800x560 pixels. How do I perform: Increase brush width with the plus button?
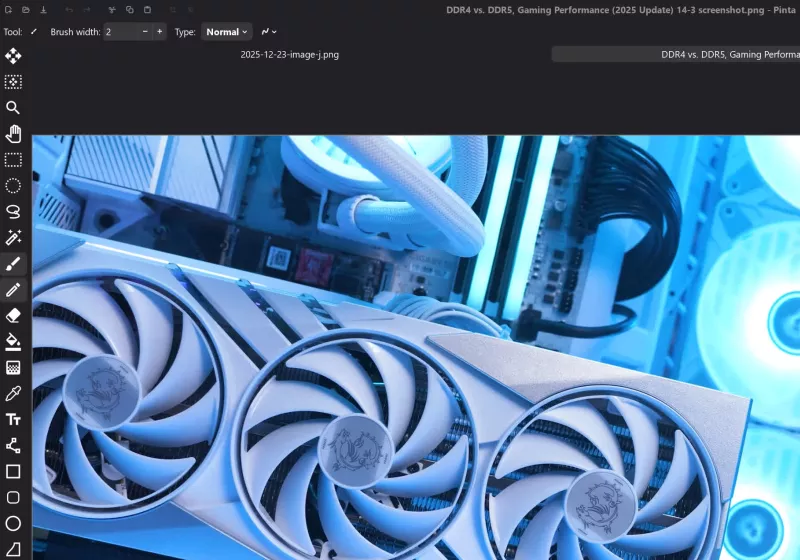[x=159, y=32]
